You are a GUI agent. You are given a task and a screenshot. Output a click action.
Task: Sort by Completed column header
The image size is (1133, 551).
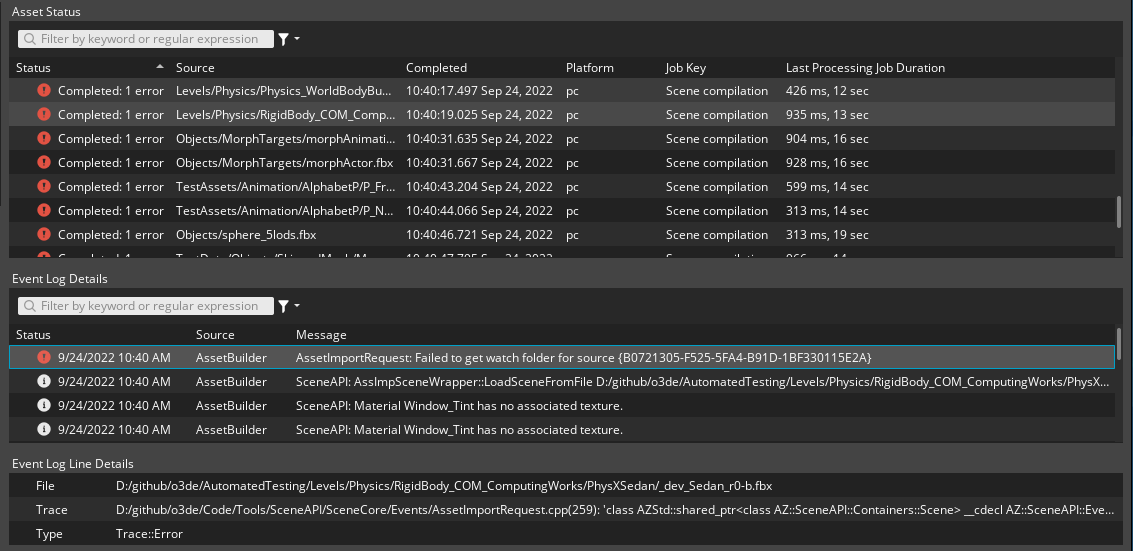tap(436, 68)
